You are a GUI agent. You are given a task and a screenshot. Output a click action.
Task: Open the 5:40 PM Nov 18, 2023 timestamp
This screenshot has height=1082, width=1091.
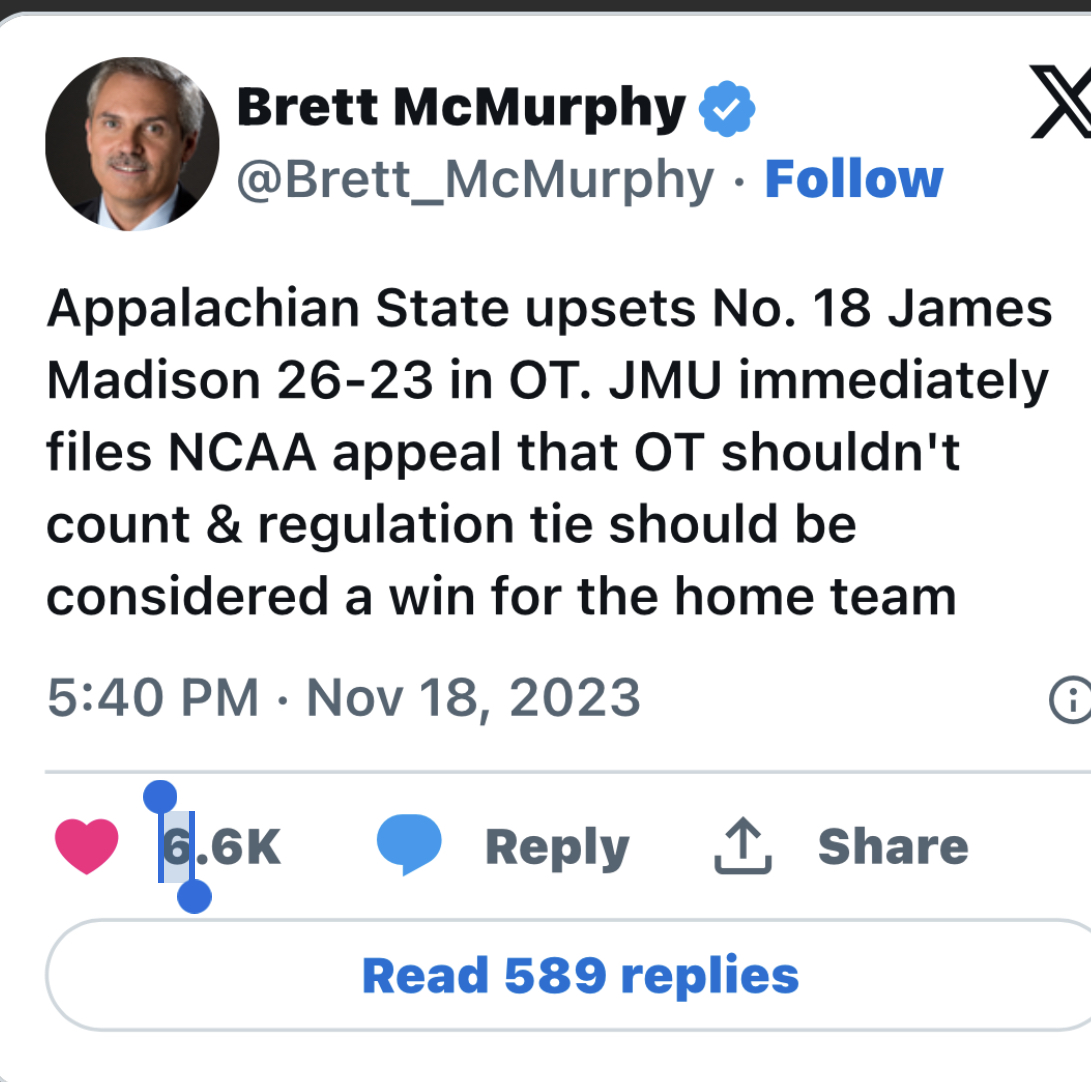point(343,697)
